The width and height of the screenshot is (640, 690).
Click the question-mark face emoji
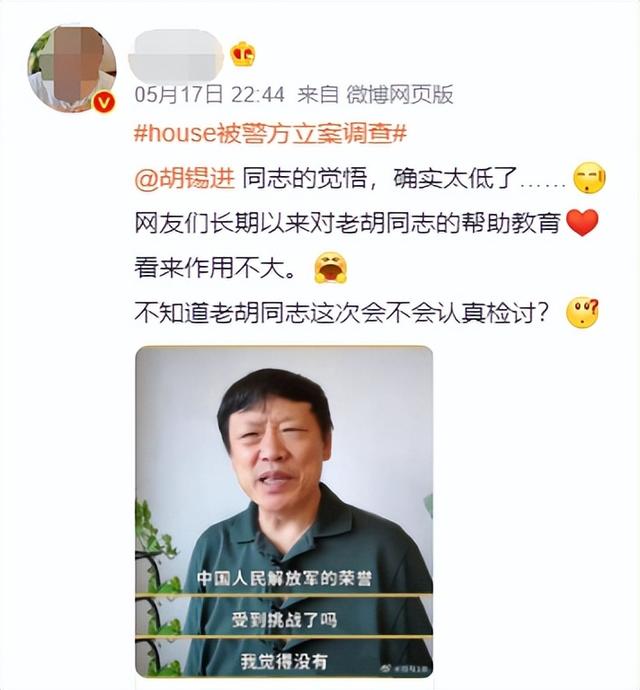click(583, 312)
